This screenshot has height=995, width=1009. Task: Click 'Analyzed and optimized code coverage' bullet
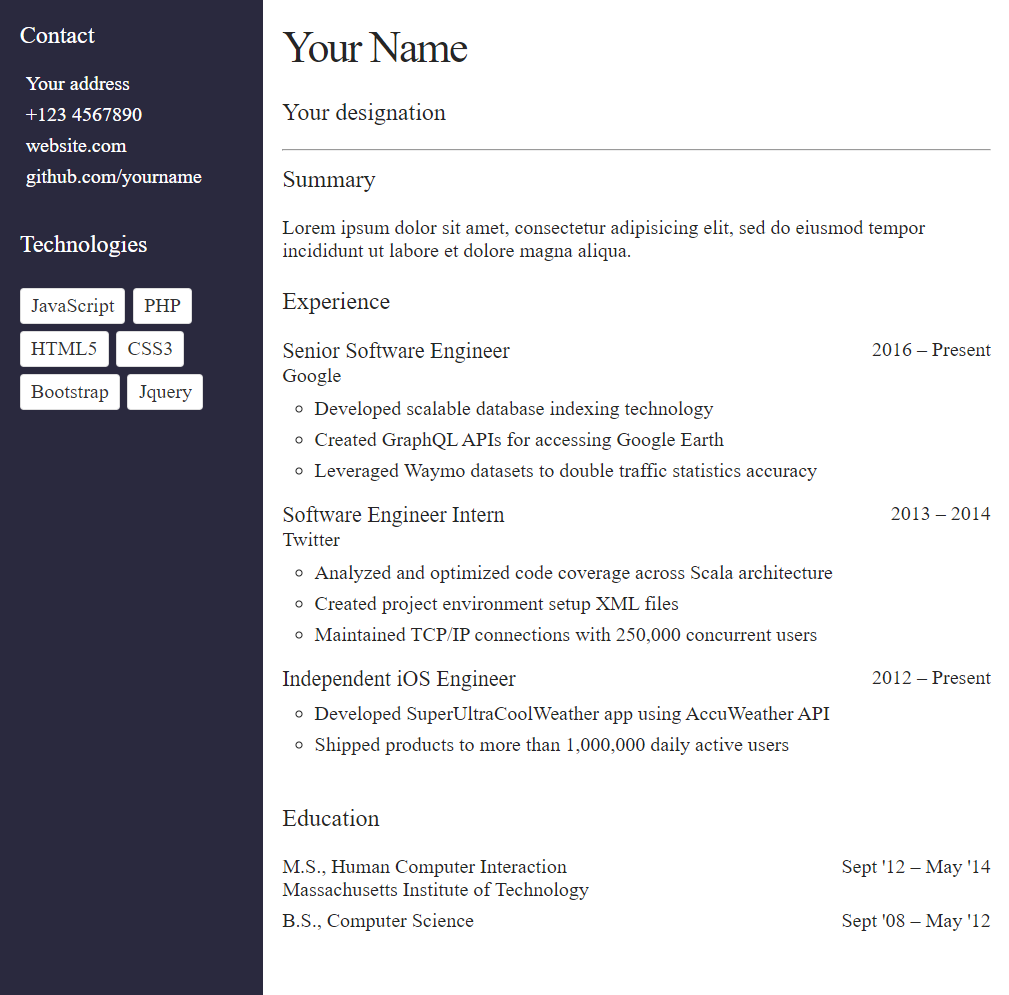tap(573, 573)
